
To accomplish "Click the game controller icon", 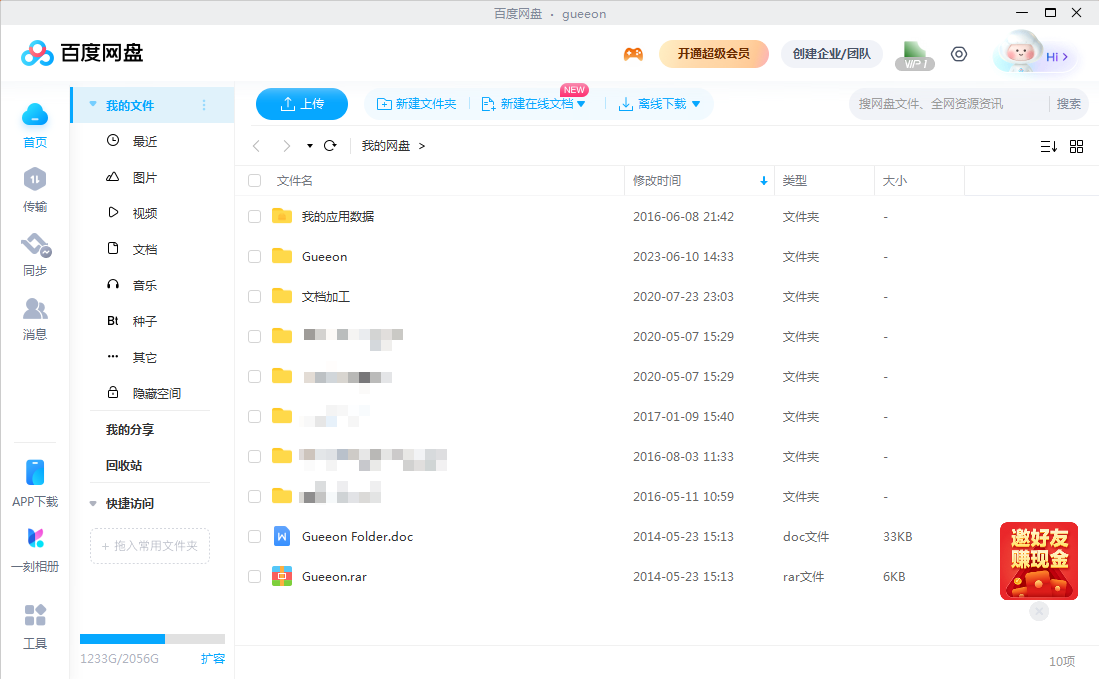I will click(633, 54).
